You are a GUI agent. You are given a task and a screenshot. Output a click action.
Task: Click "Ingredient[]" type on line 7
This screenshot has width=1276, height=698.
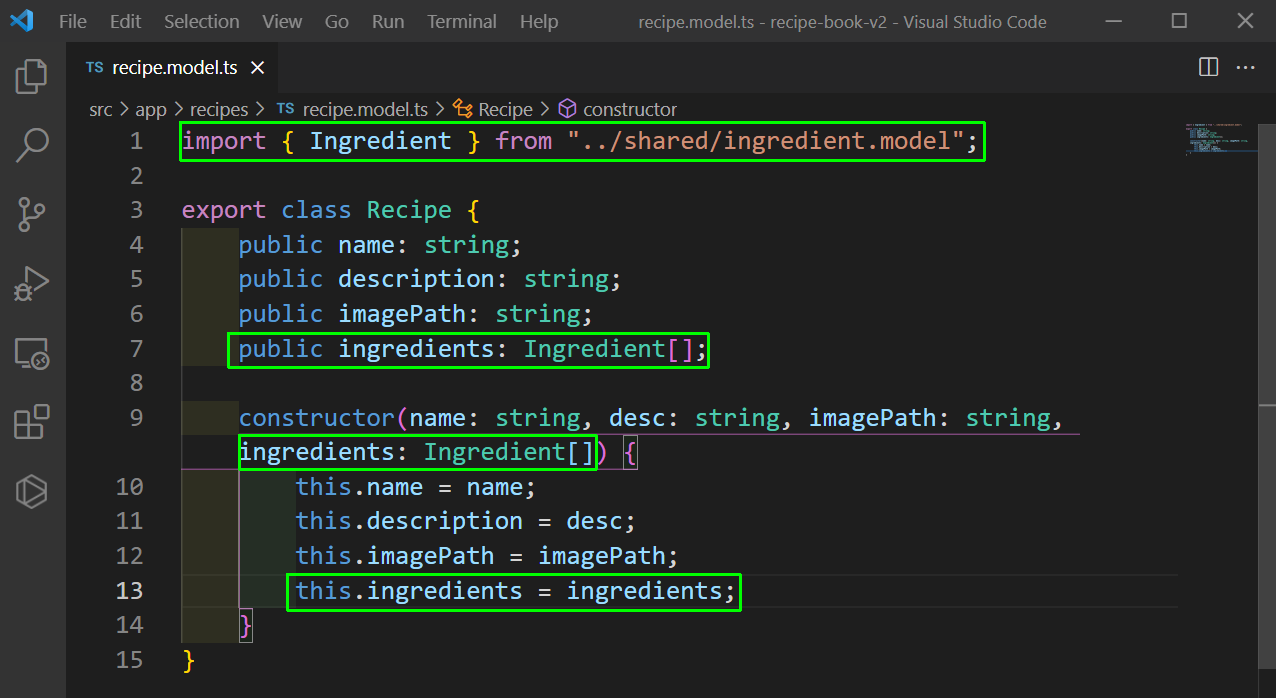point(609,348)
